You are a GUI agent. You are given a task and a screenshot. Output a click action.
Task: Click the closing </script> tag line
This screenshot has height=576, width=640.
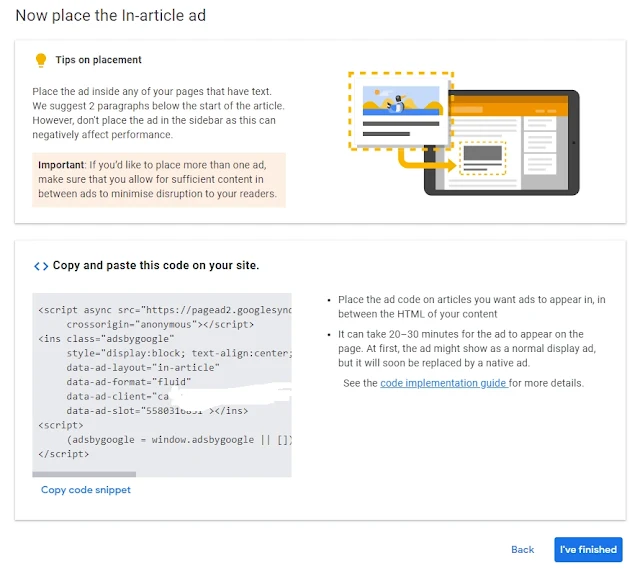[63, 454]
